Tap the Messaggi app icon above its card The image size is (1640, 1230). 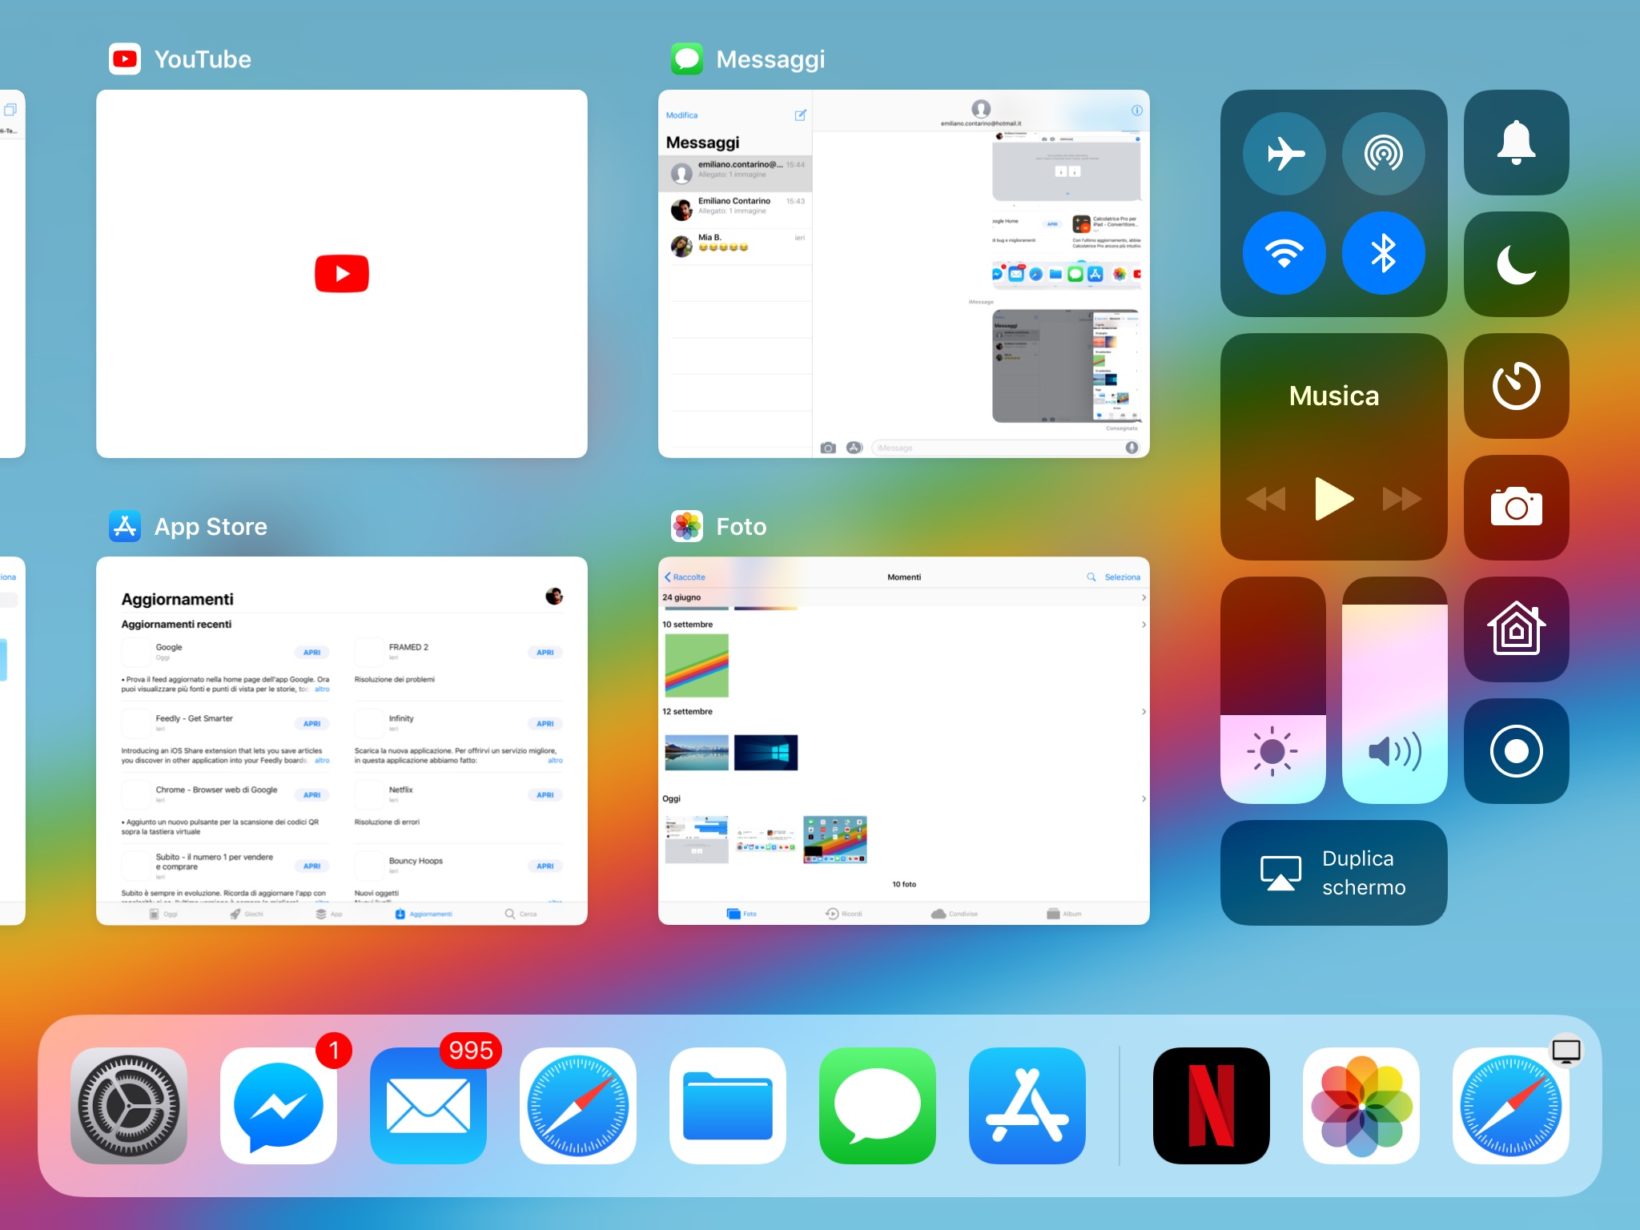(687, 59)
